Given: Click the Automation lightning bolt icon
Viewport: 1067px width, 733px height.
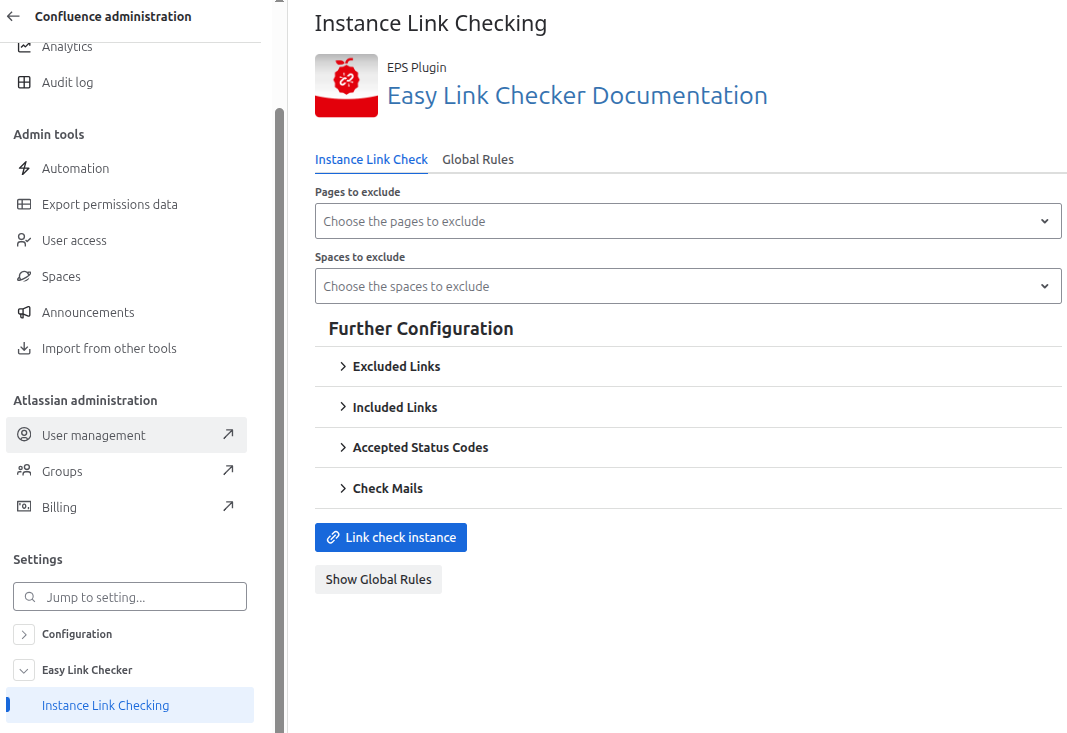Looking at the screenshot, I should 24,168.
